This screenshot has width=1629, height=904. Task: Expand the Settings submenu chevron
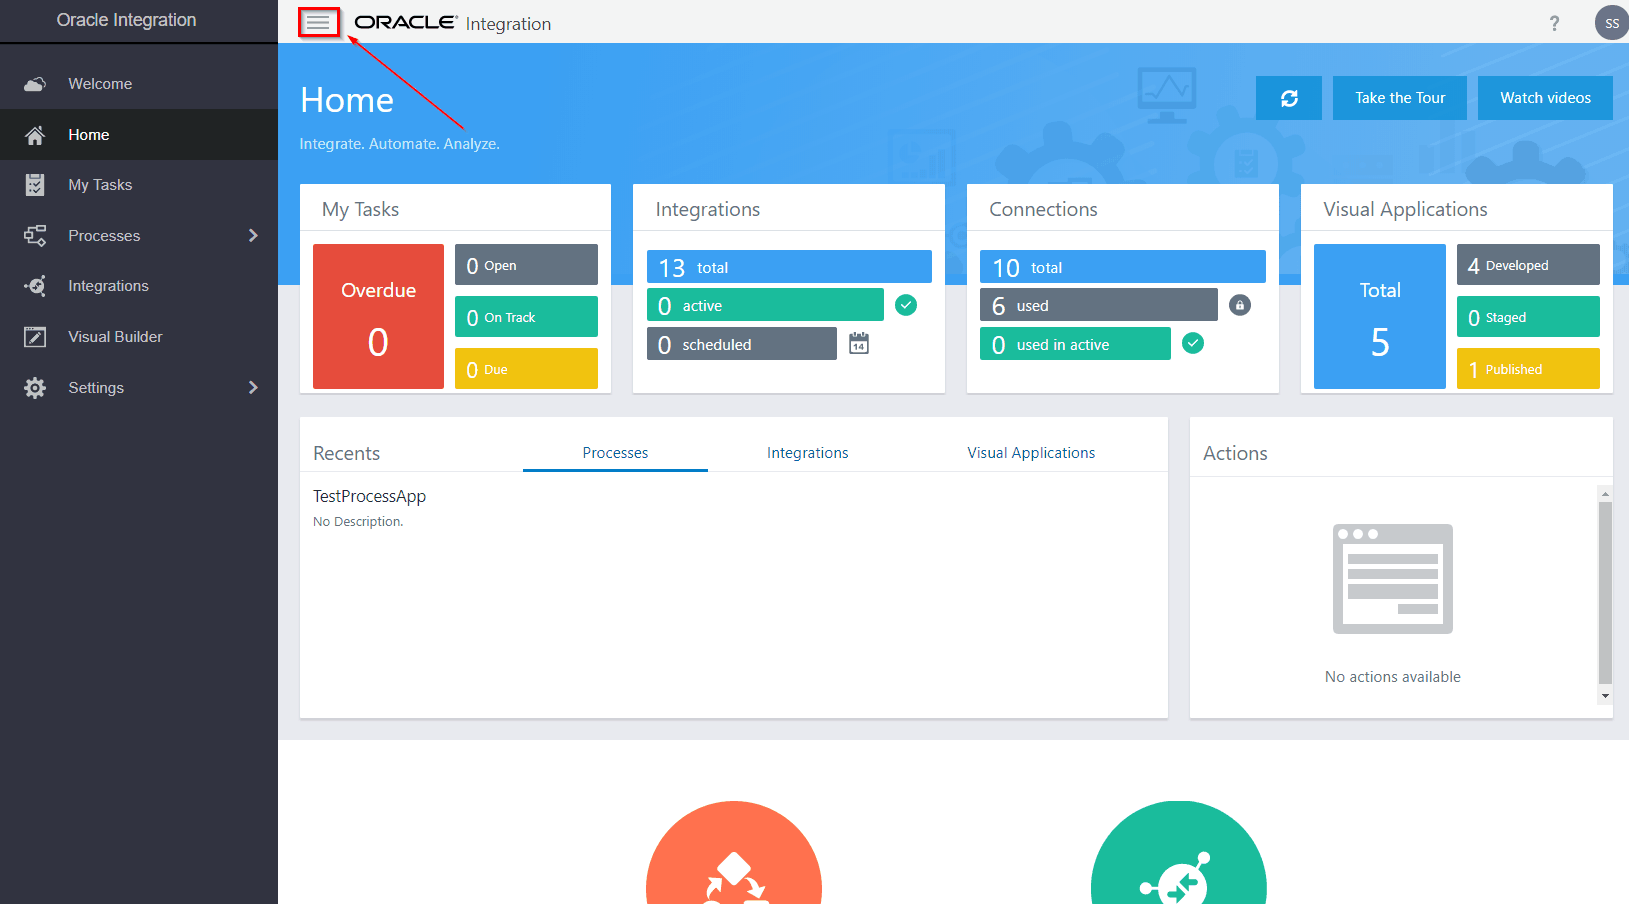(x=253, y=388)
